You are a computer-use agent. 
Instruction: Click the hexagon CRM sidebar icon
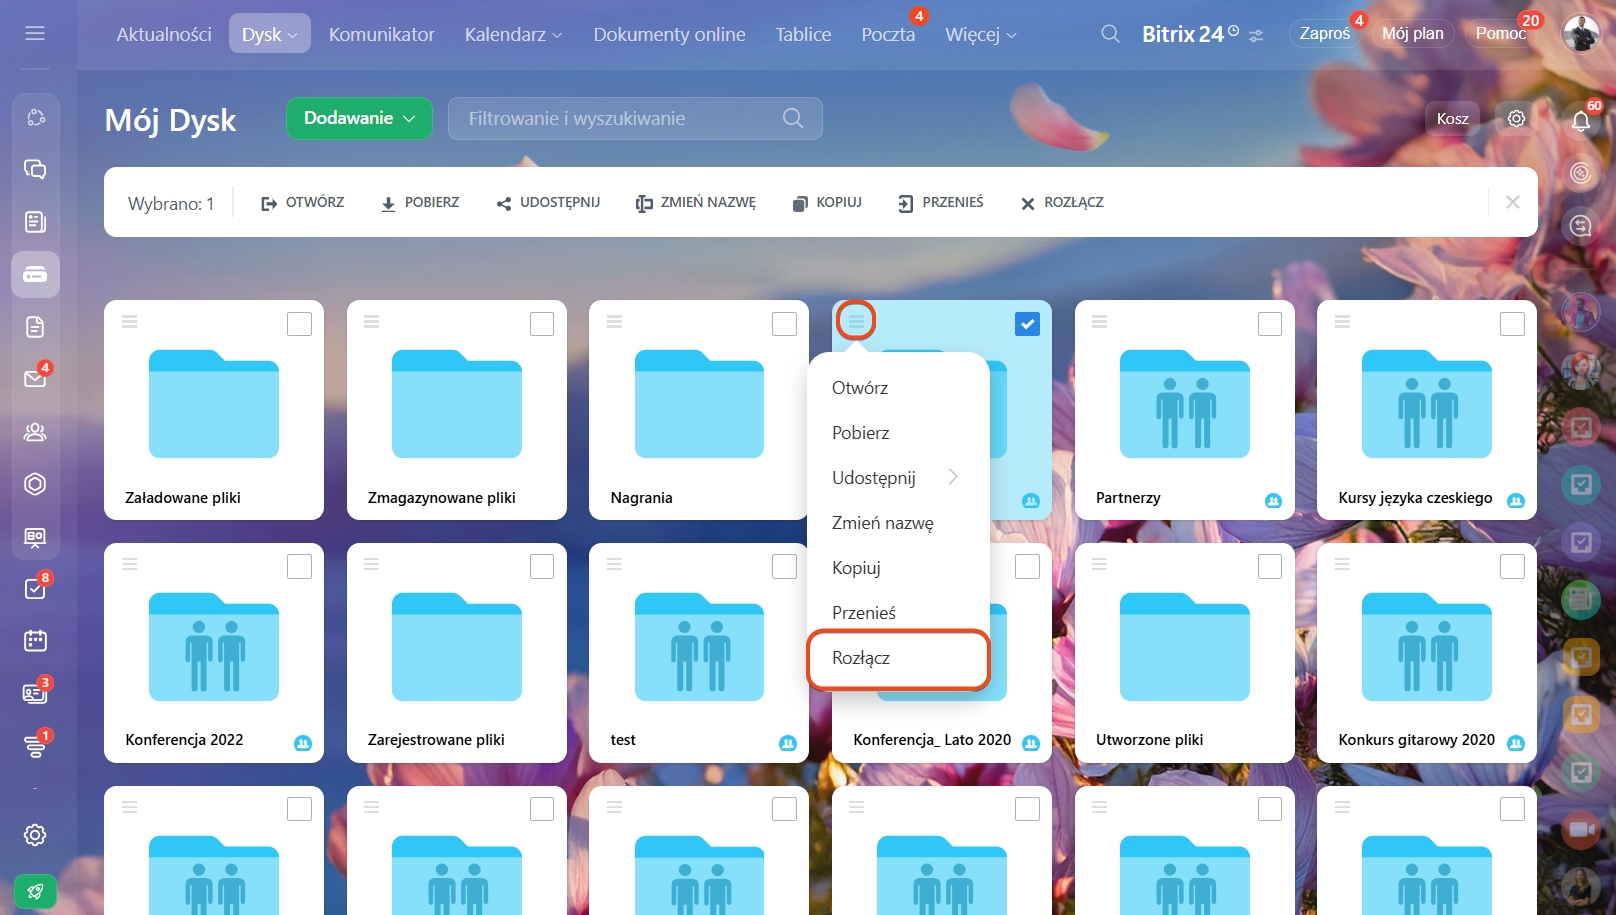35,484
